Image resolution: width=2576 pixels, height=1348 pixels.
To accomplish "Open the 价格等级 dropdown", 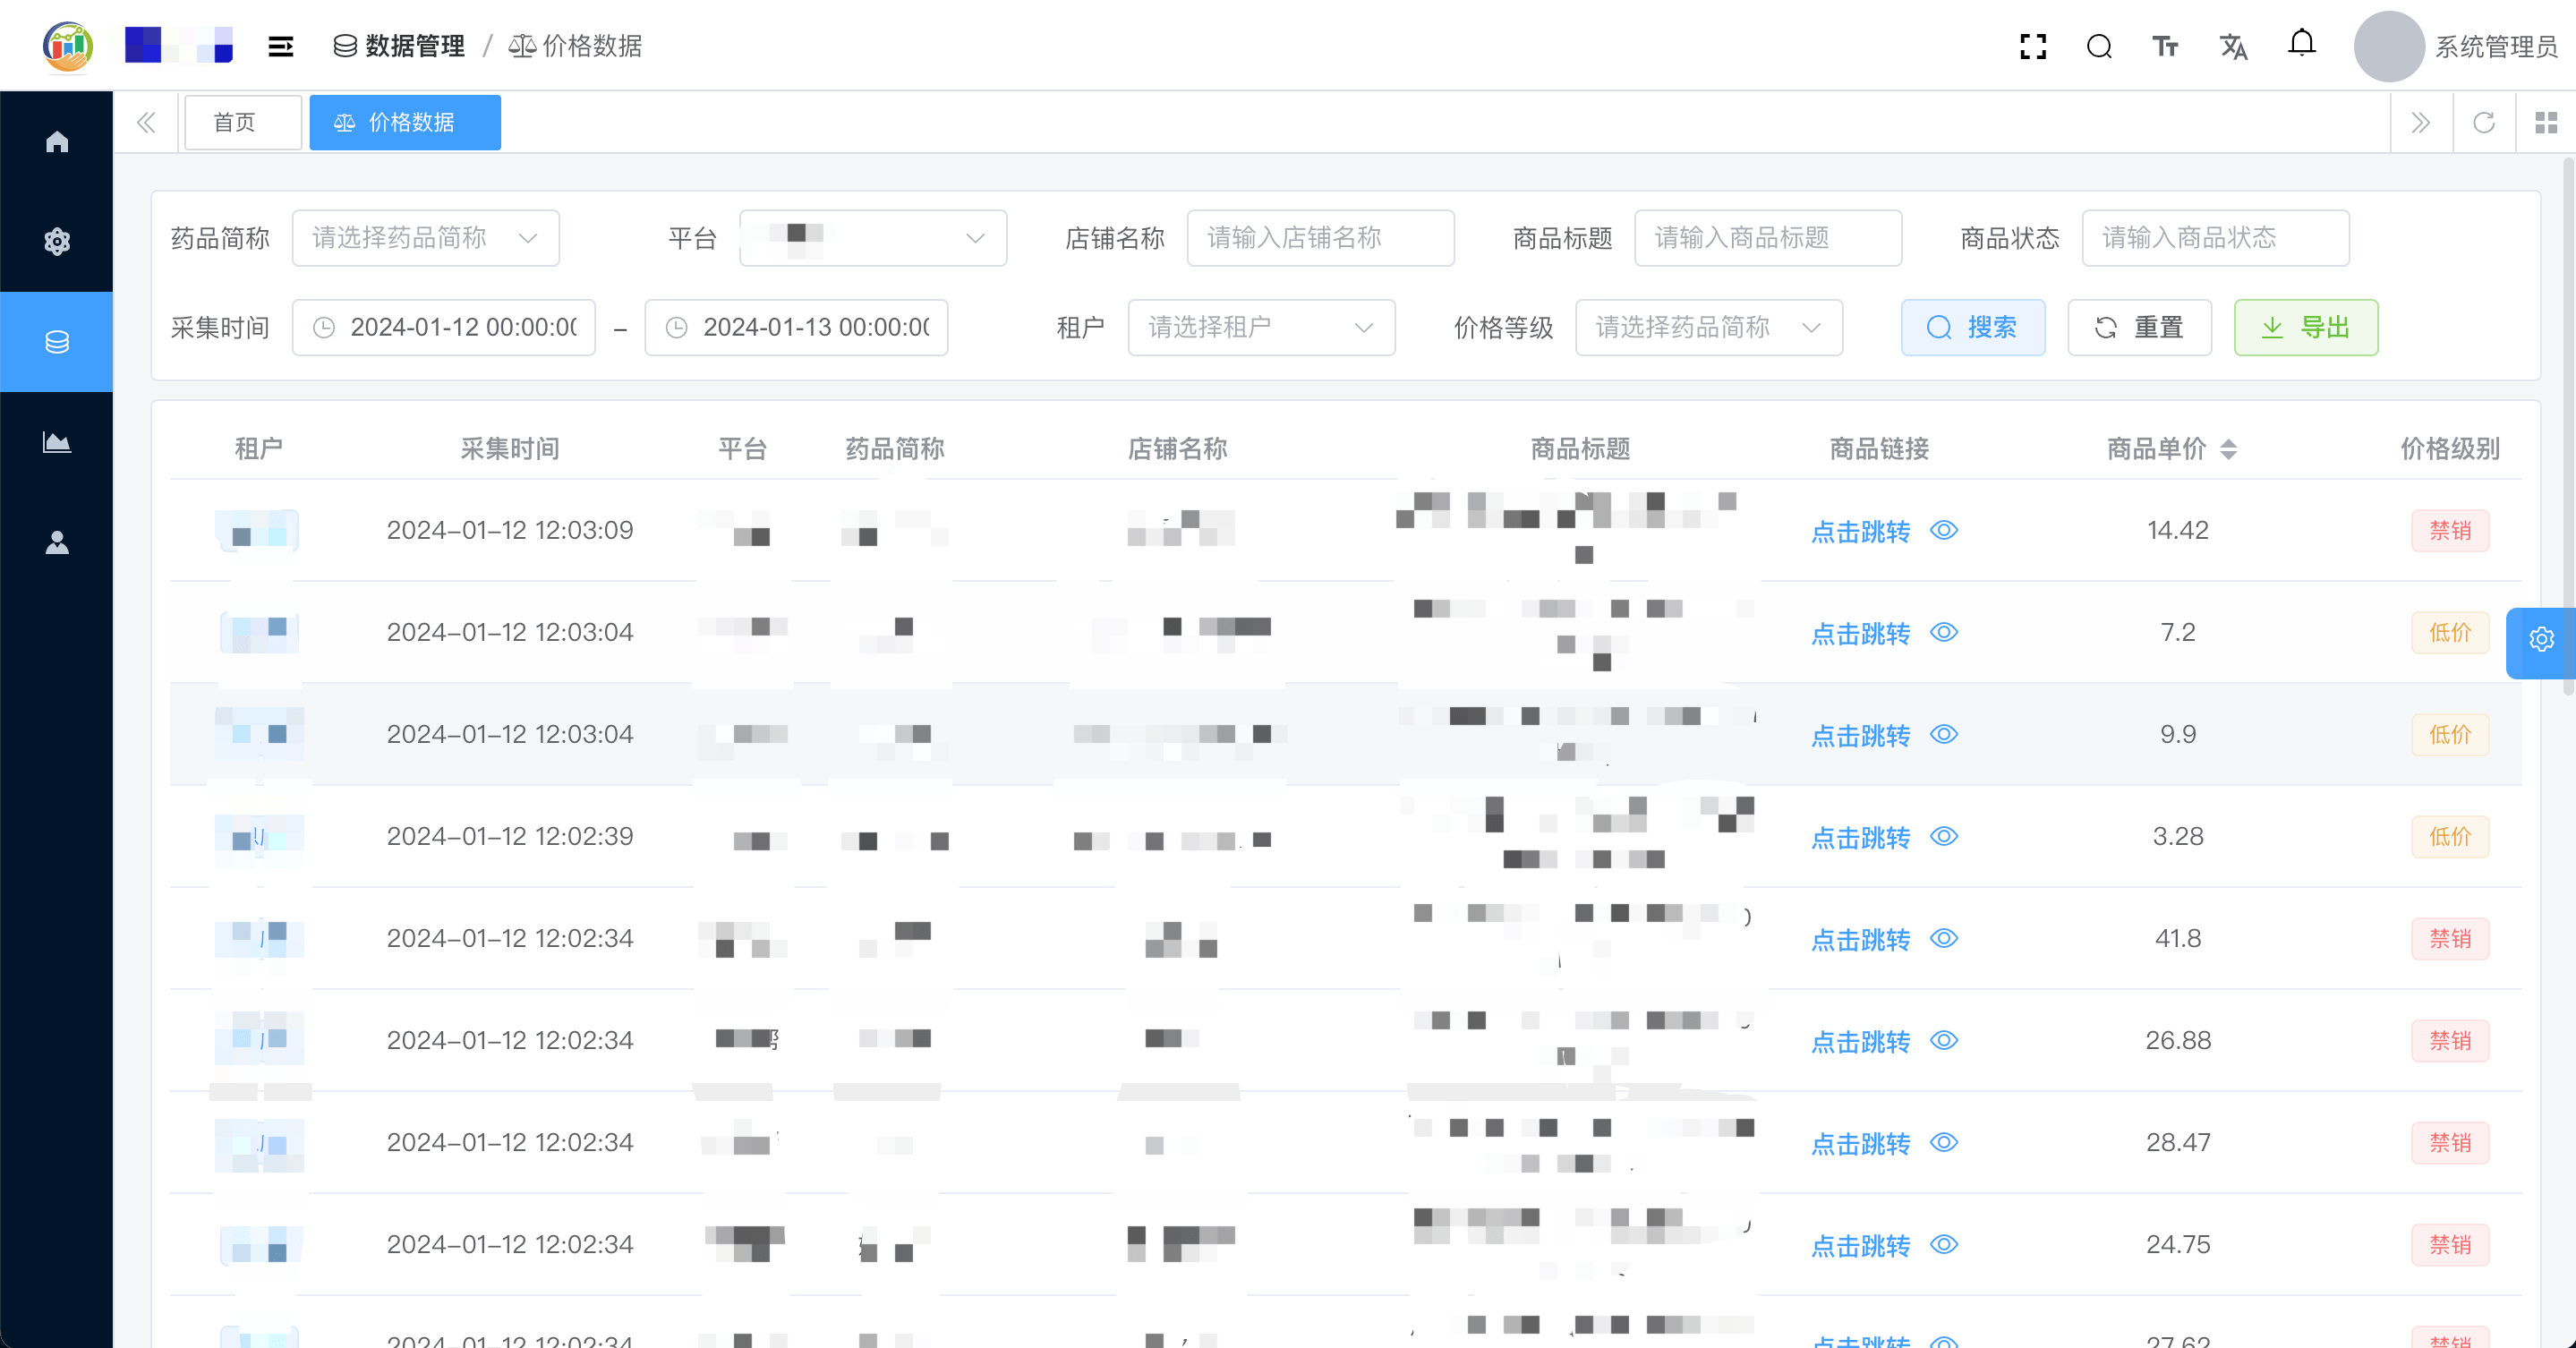I will click(x=1708, y=327).
